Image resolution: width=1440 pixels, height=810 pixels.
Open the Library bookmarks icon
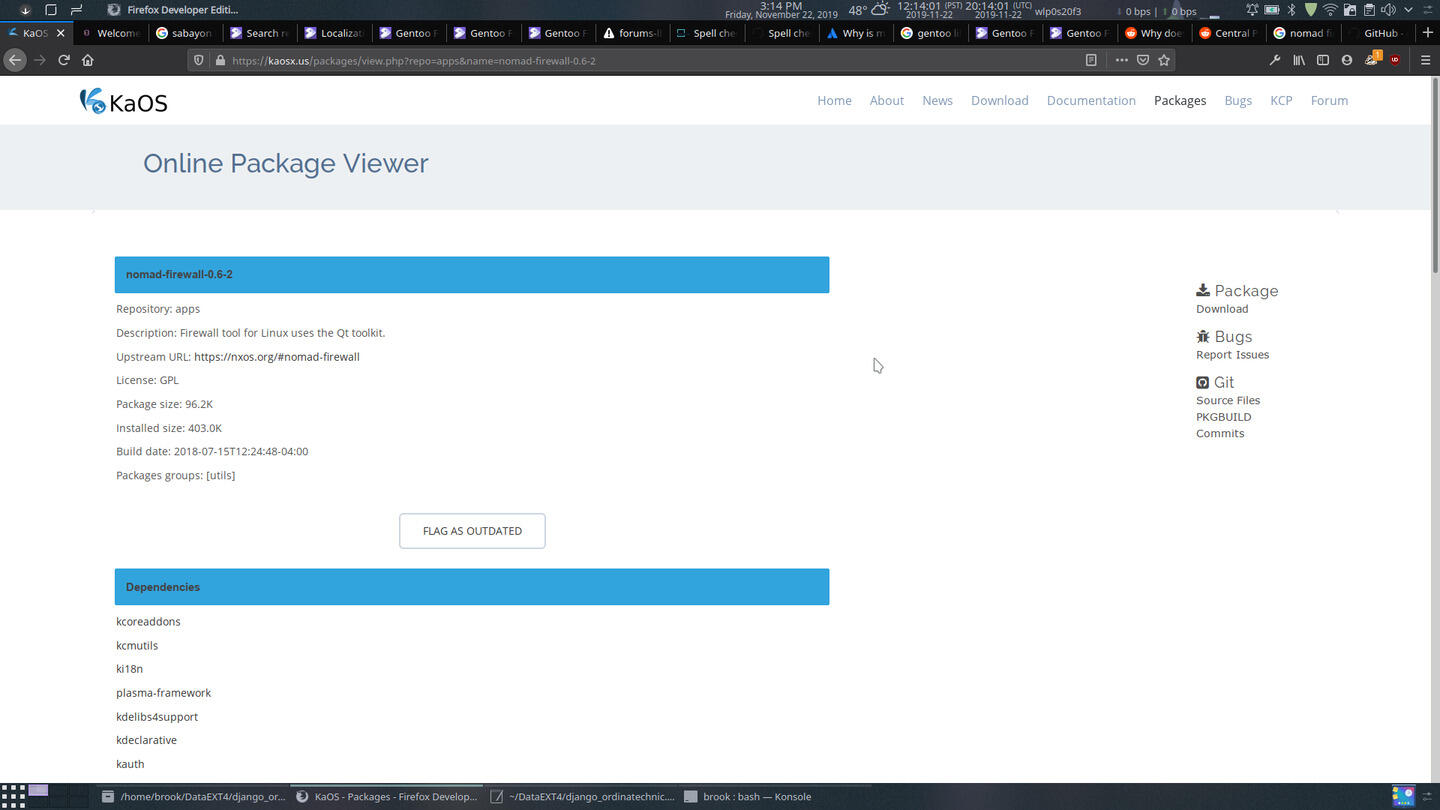click(x=1299, y=60)
